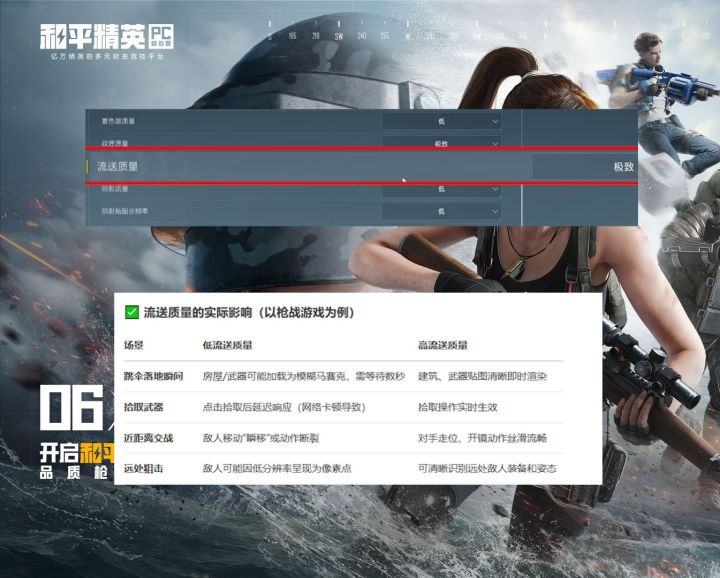The image size is (720, 578).
Task: Open the 阴影质量 dropdown arrow
Action: (x=495, y=189)
